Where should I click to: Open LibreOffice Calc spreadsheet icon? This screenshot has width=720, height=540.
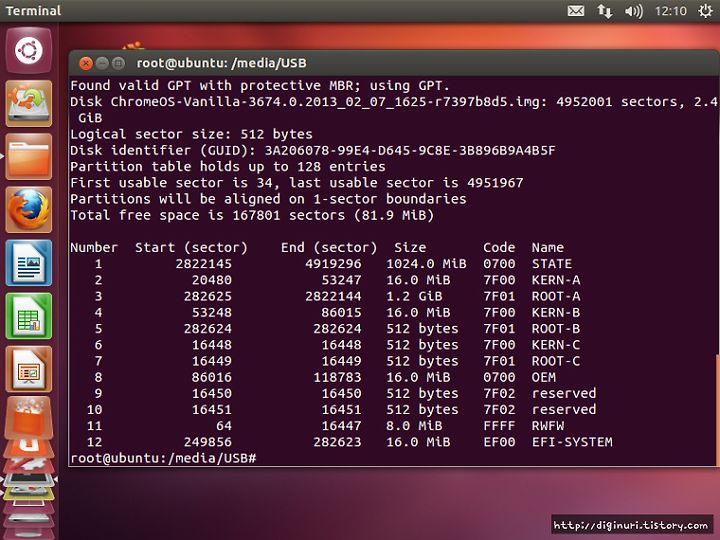pos(28,316)
